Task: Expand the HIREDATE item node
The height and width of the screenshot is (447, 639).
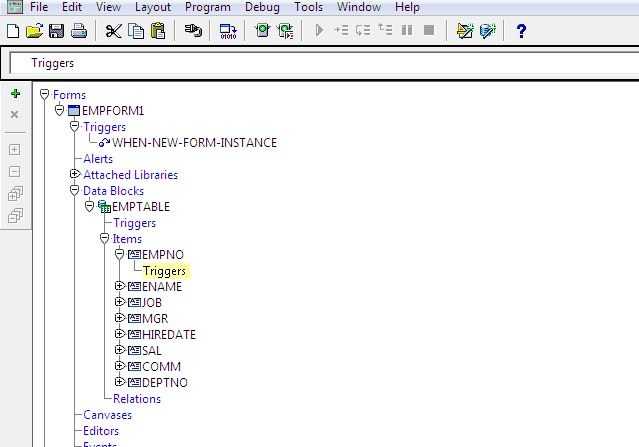Action: click(119, 334)
